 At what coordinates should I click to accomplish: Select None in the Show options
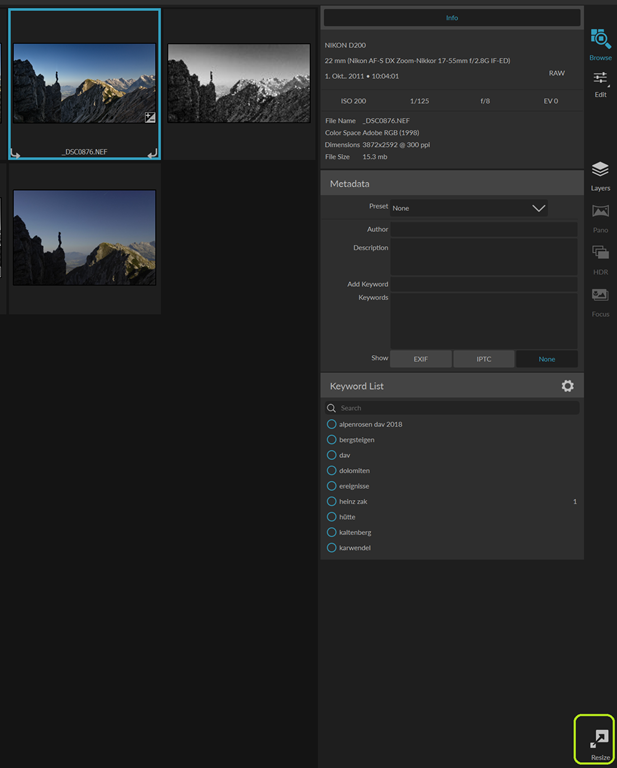(546, 359)
